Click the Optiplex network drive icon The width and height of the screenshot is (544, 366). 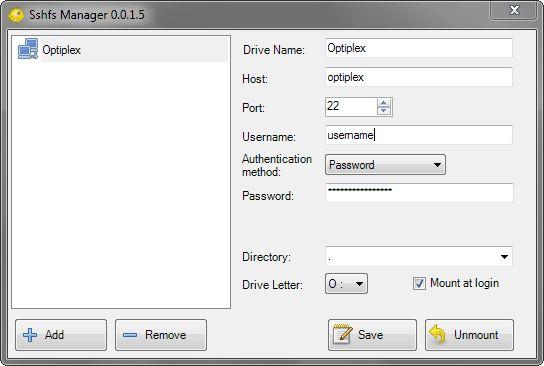tap(28, 49)
